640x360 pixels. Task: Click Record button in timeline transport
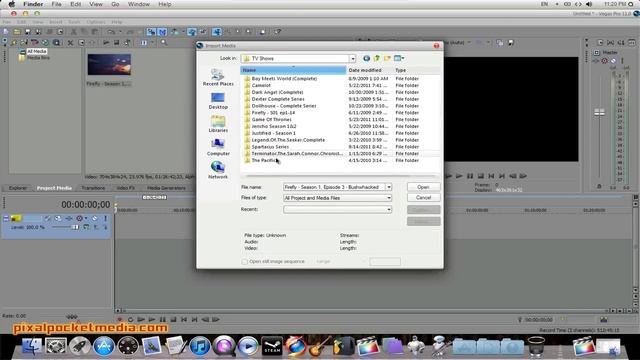tap(120, 320)
